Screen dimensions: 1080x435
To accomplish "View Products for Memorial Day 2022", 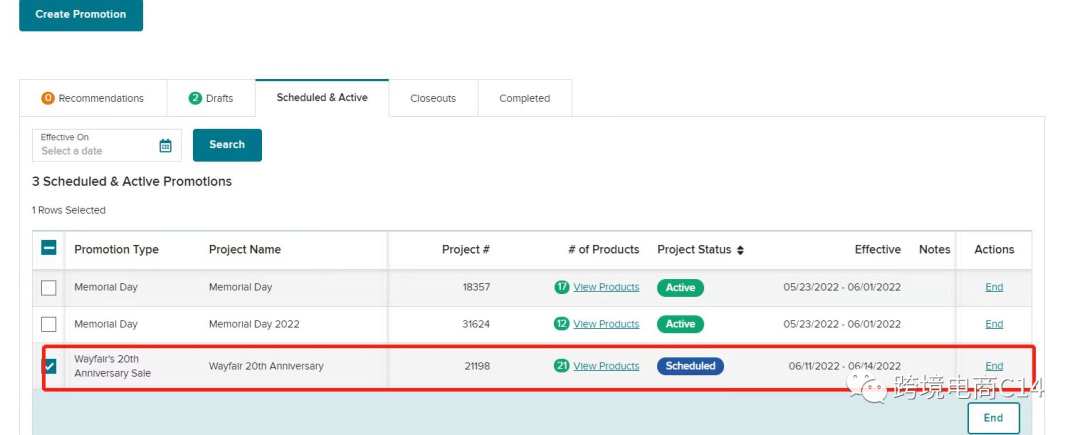I will point(606,323).
